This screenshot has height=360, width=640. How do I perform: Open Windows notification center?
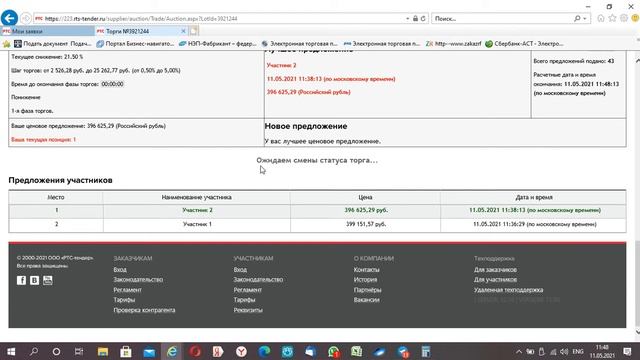(x=628, y=351)
